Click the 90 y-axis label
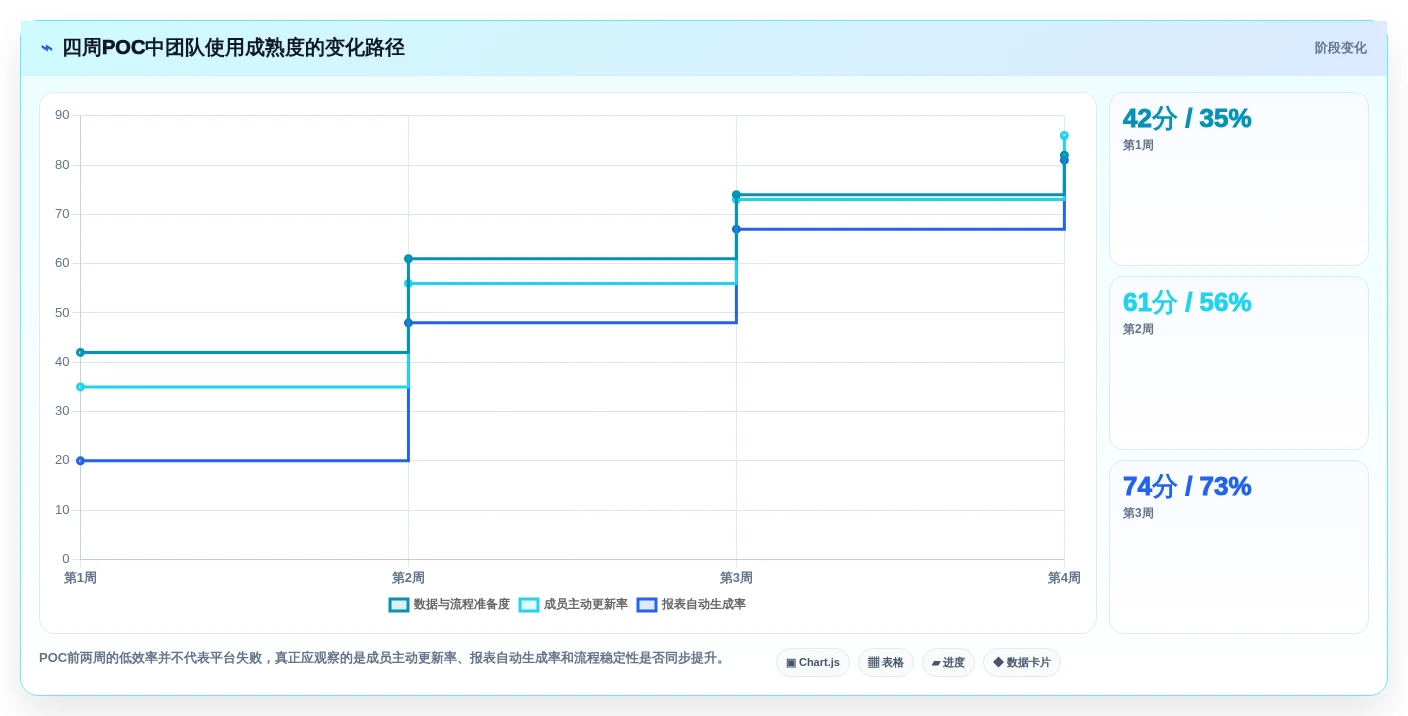Screen dimensions: 1408x716 pos(62,115)
